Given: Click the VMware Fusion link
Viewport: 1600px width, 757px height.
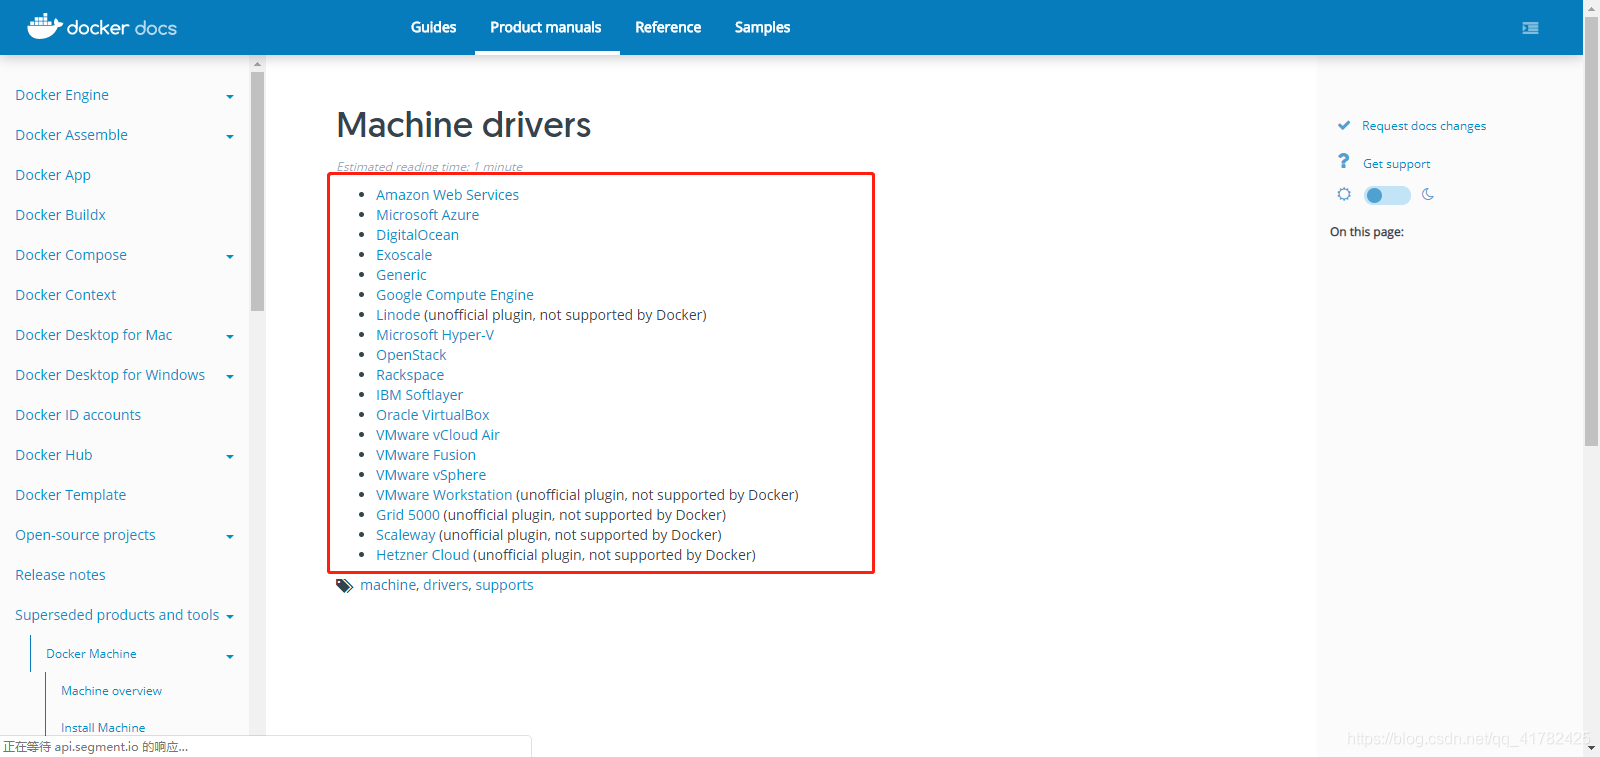Looking at the screenshot, I should tap(426, 455).
